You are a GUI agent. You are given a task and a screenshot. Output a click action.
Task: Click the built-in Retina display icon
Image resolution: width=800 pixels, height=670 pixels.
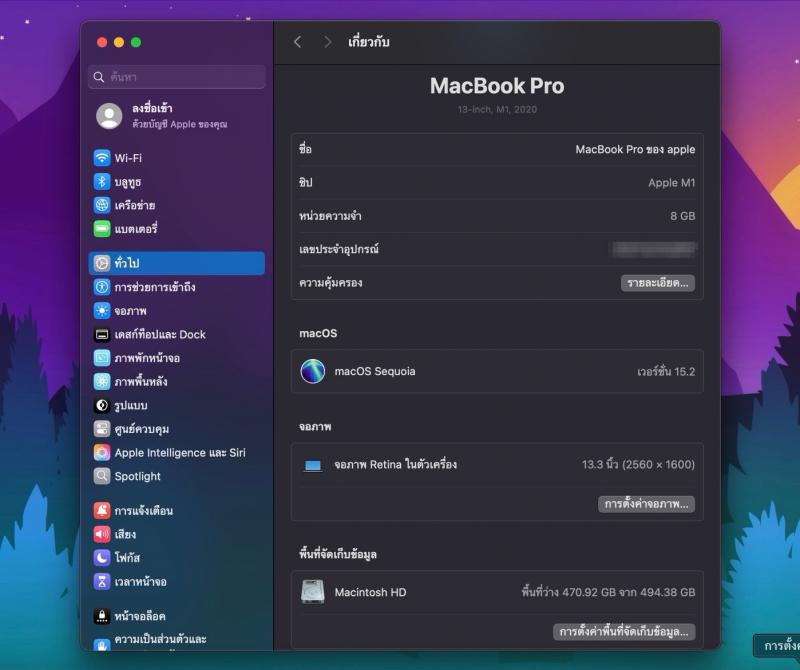pyautogui.click(x=313, y=465)
